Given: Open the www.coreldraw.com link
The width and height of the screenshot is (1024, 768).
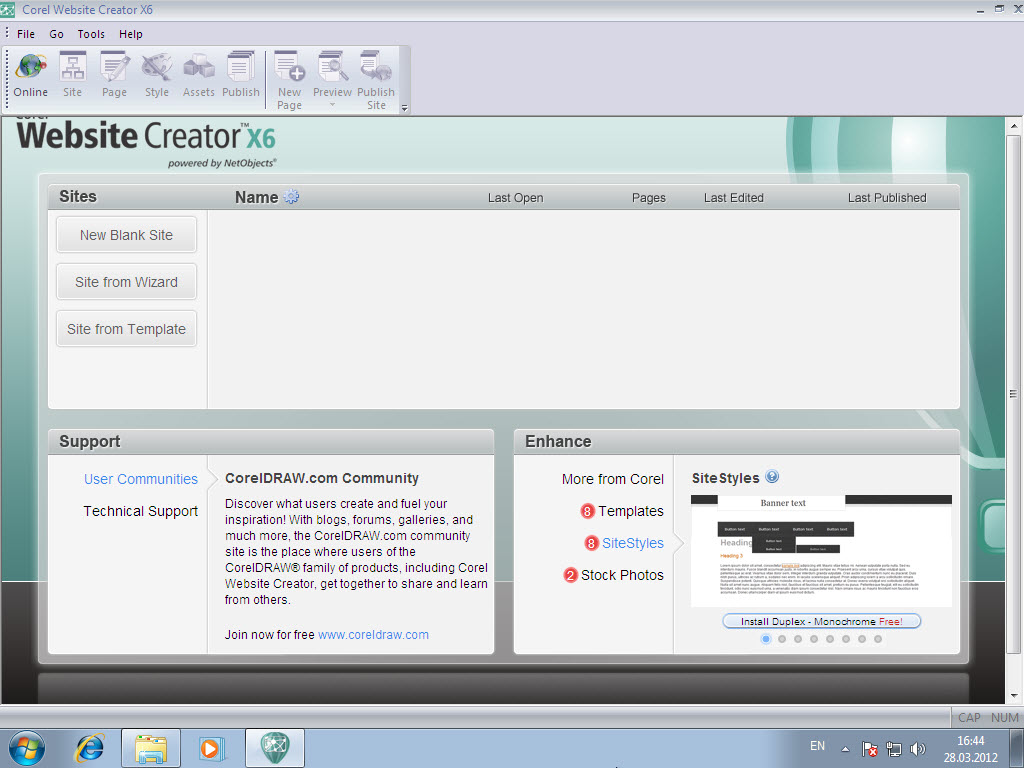Looking at the screenshot, I should (x=373, y=634).
